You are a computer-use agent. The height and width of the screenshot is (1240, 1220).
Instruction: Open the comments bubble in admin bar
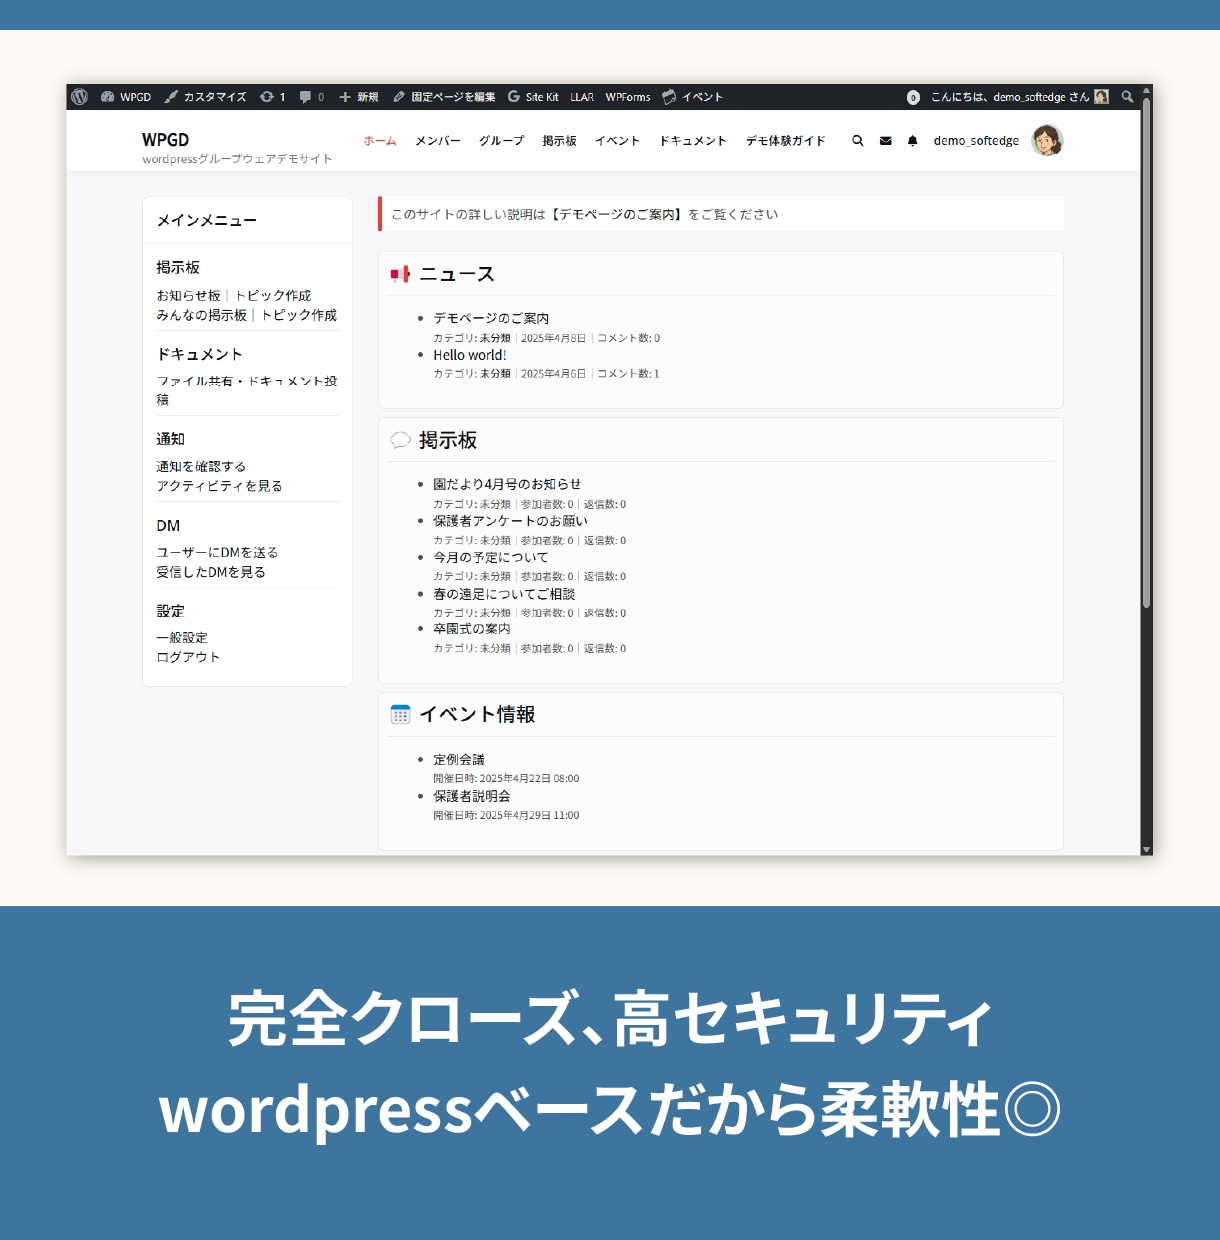(x=312, y=97)
